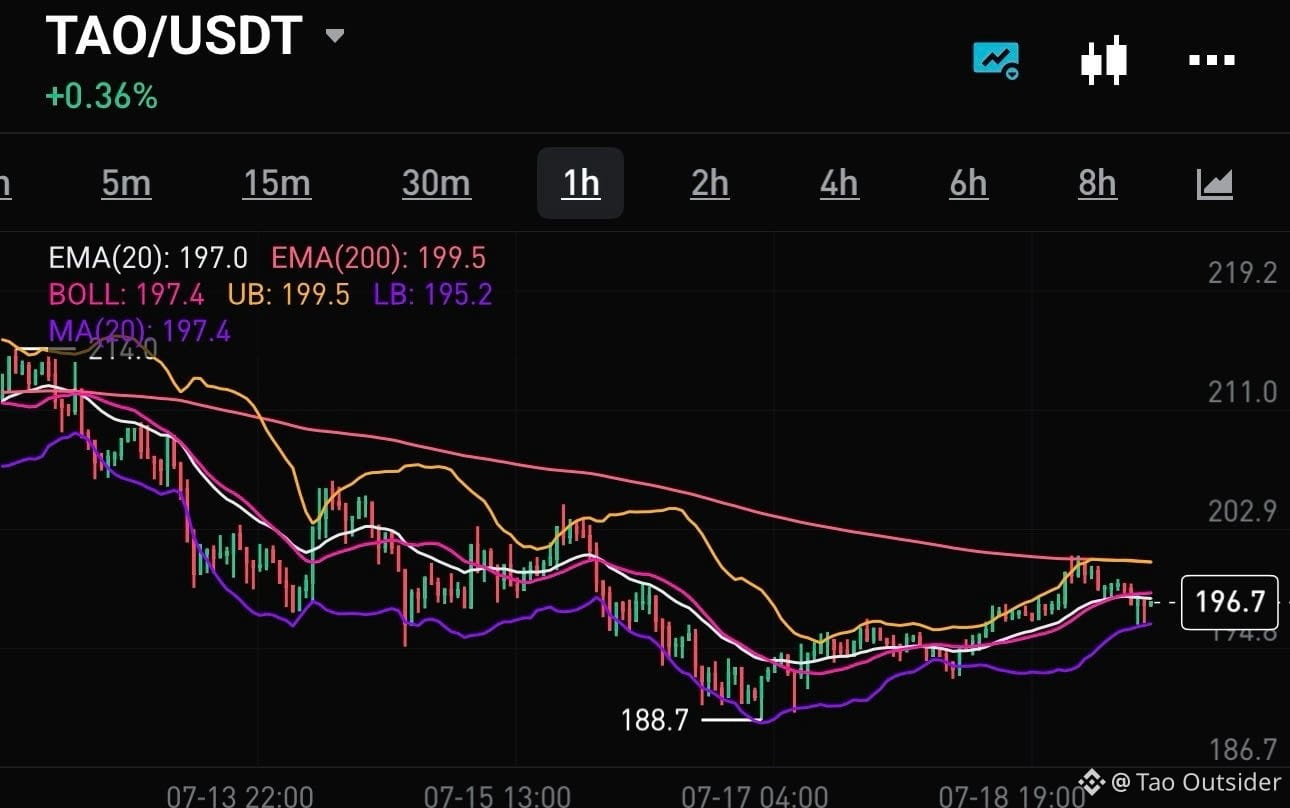Select the 15m timeframe
1290x808 pixels.
[x=276, y=184]
